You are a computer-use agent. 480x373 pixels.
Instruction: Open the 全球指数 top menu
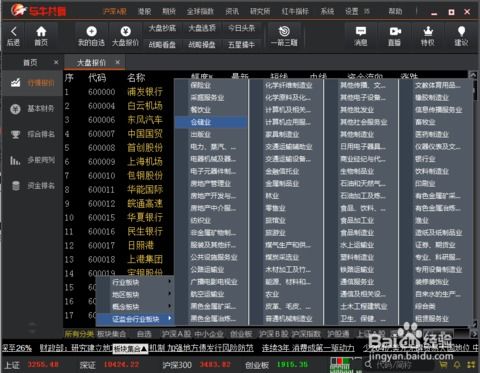tap(200, 12)
